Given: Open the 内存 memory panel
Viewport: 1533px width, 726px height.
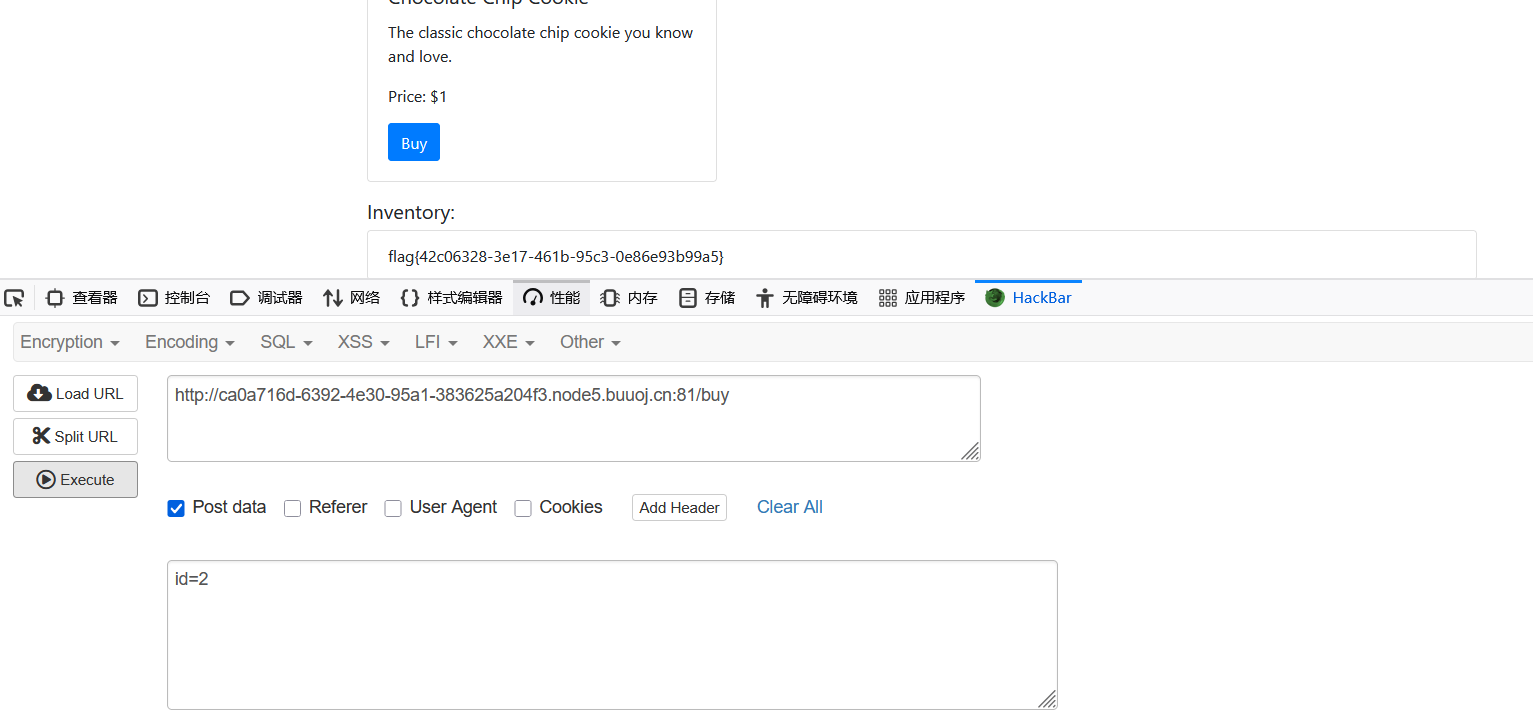Looking at the screenshot, I should 629,298.
